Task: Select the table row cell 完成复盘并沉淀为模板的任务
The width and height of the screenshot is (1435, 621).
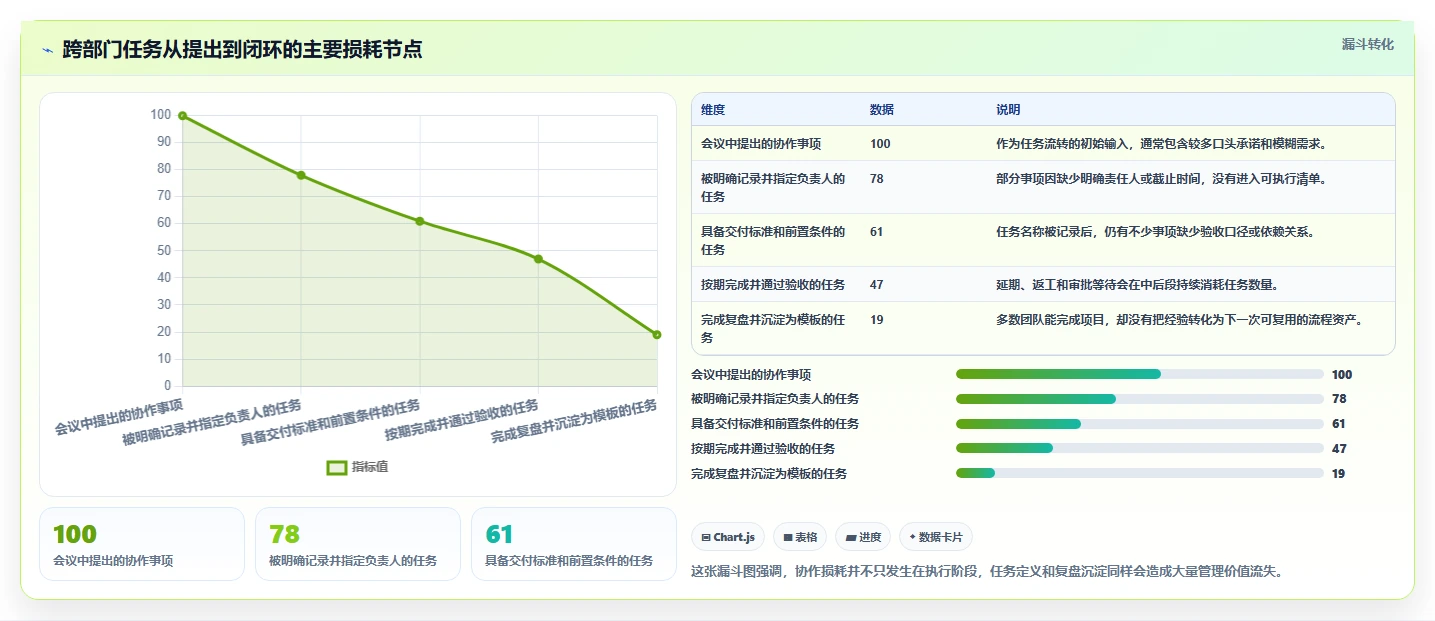Action: coord(774,329)
